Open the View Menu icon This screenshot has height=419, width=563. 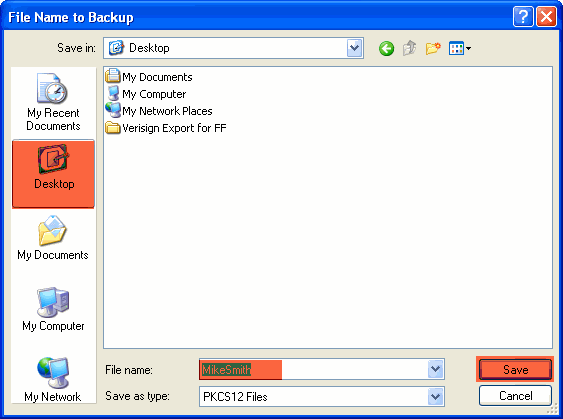(460, 48)
